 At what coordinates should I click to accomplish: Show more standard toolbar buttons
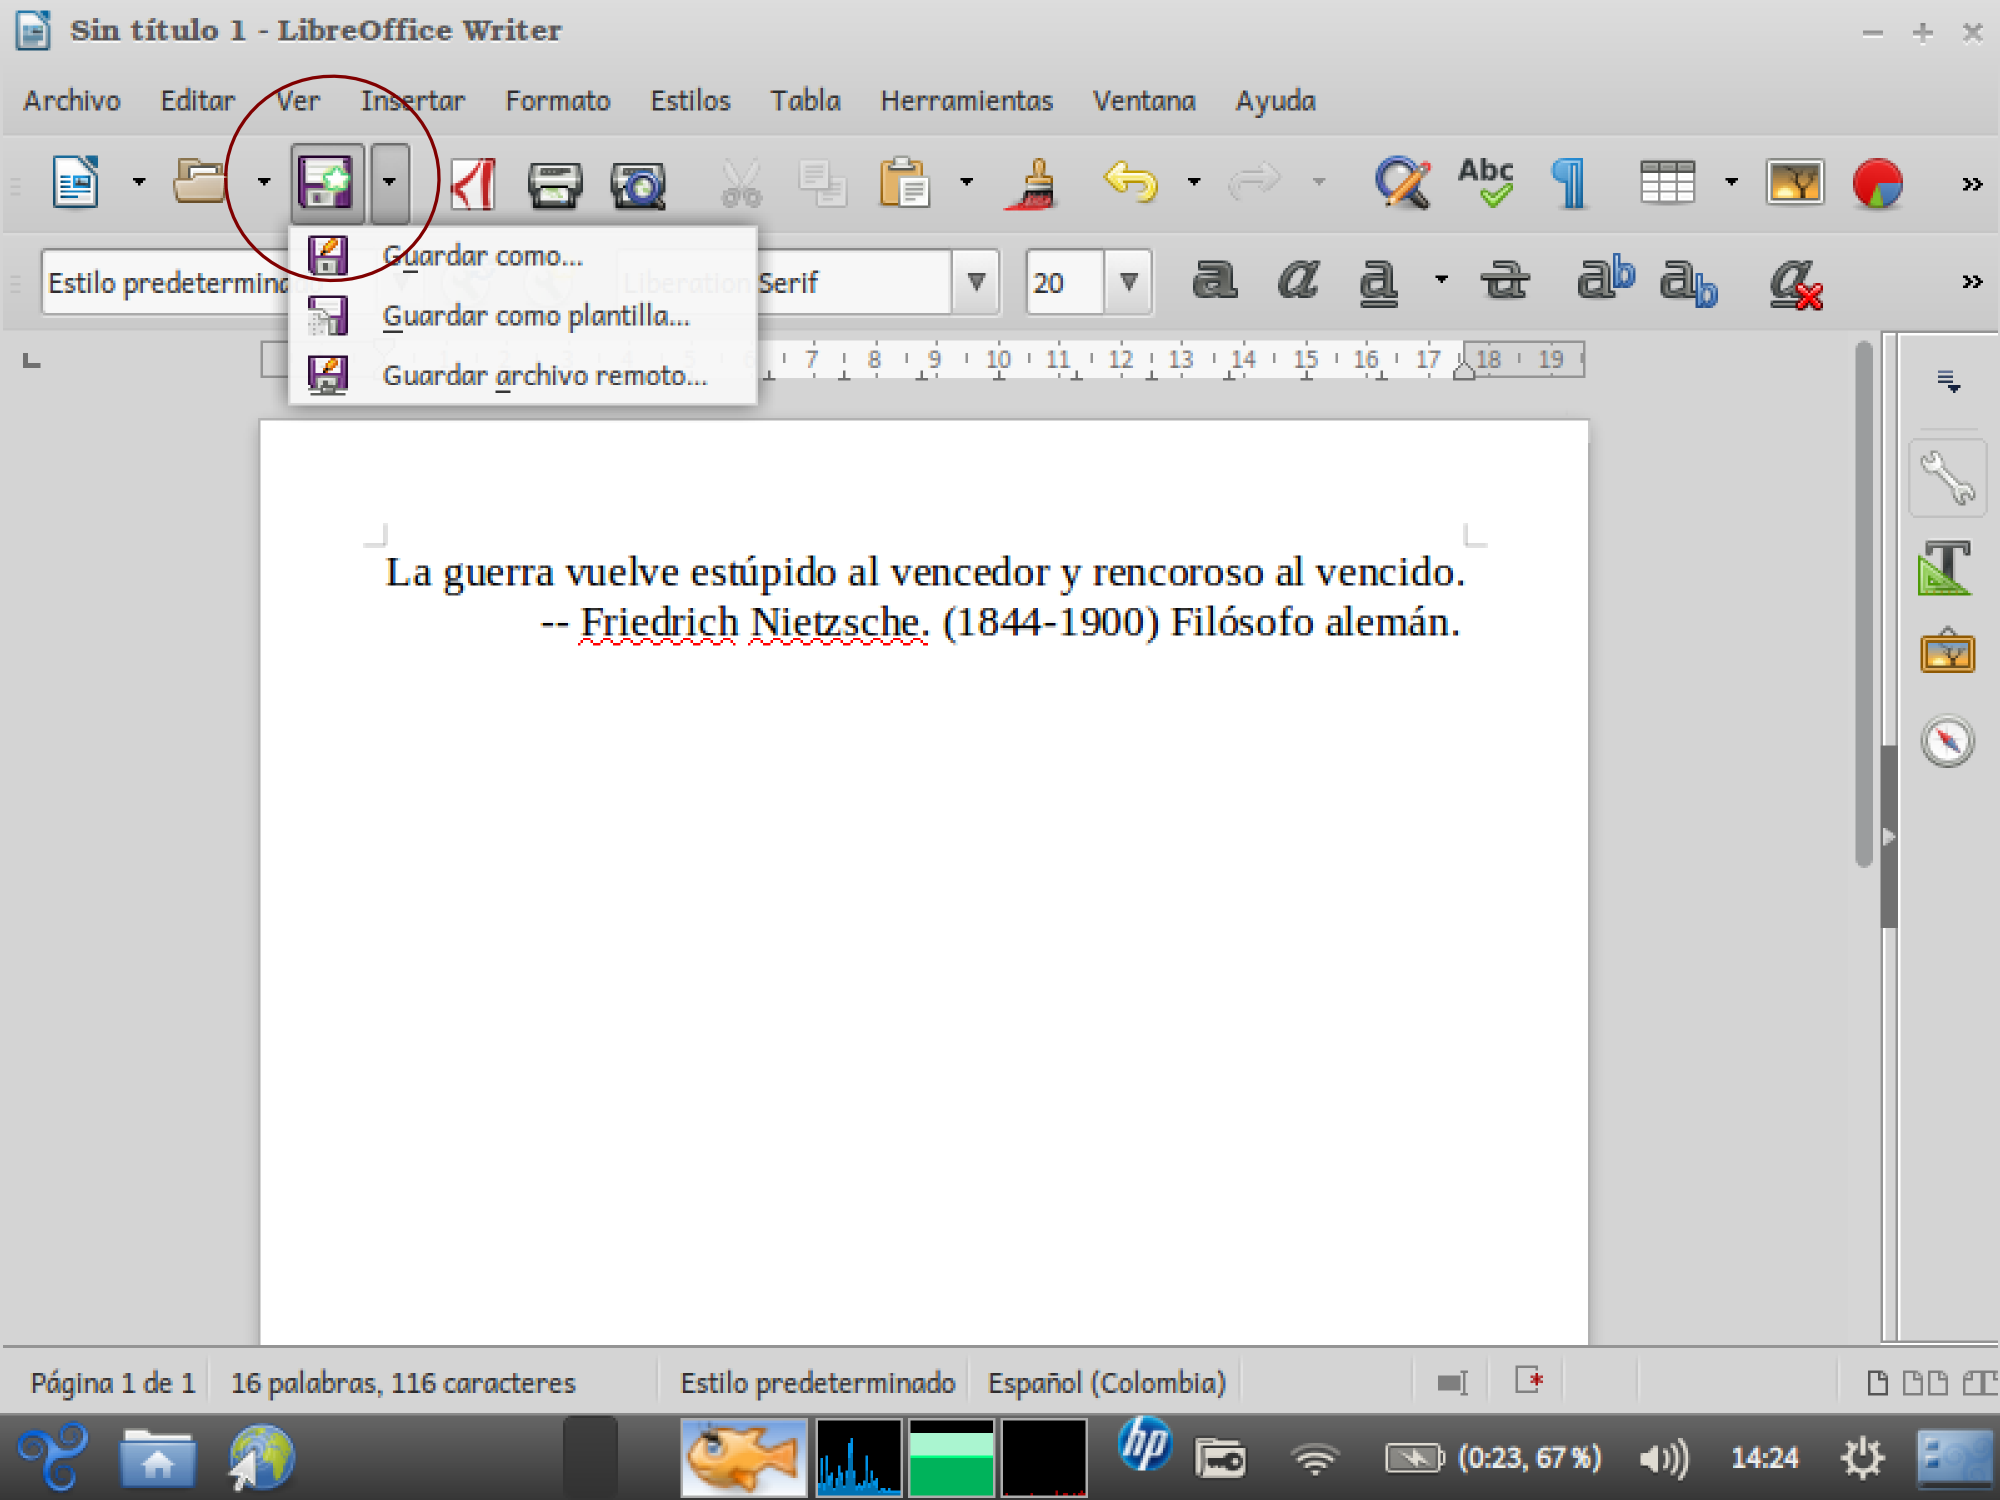[1972, 184]
